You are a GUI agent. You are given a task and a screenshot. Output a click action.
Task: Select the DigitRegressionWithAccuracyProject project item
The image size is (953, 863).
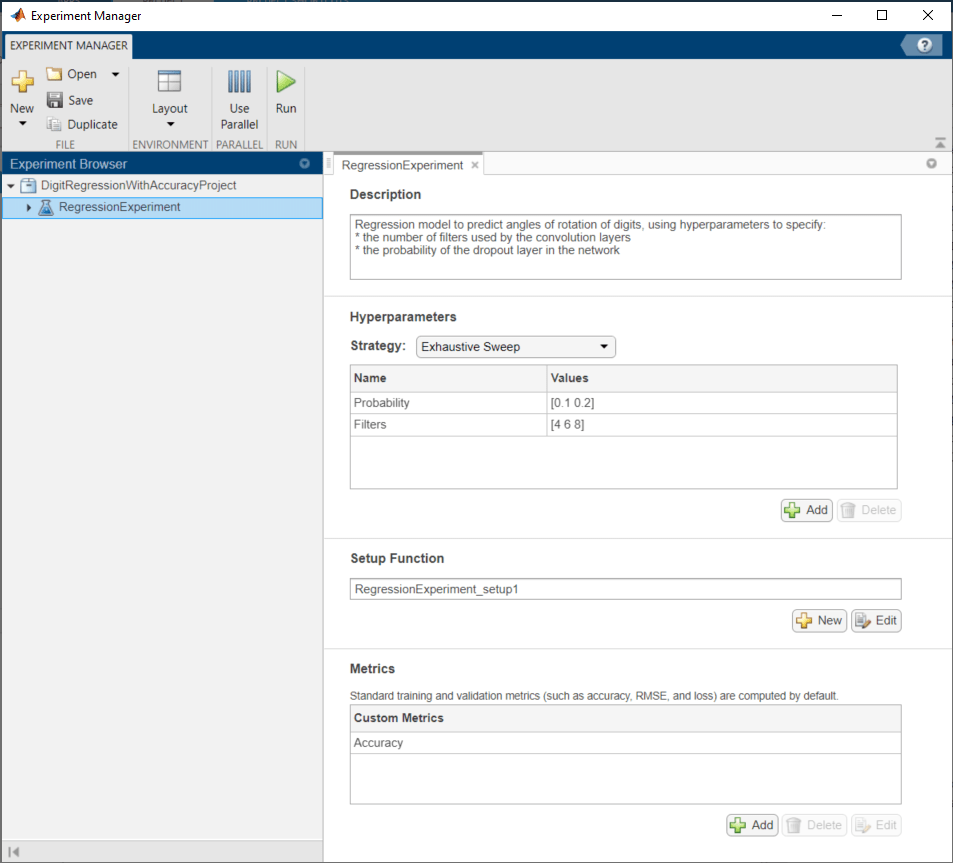(x=138, y=185)
